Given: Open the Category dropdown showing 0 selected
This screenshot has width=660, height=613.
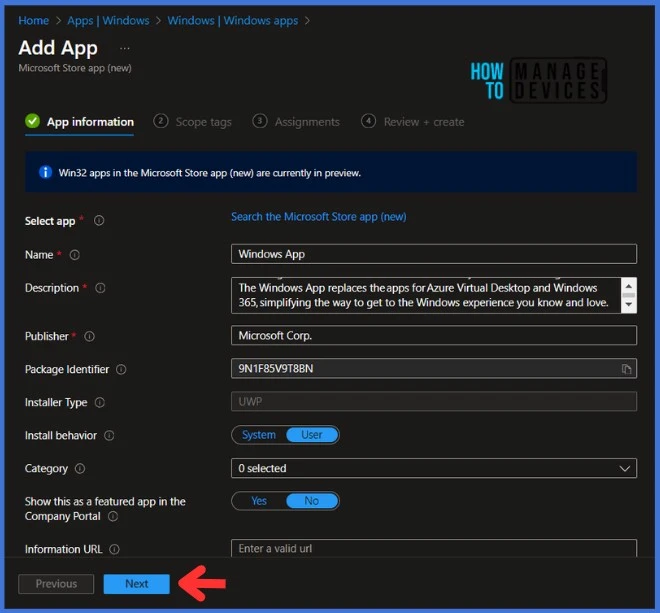Looking at the screenshot, I should click(434, 468).
